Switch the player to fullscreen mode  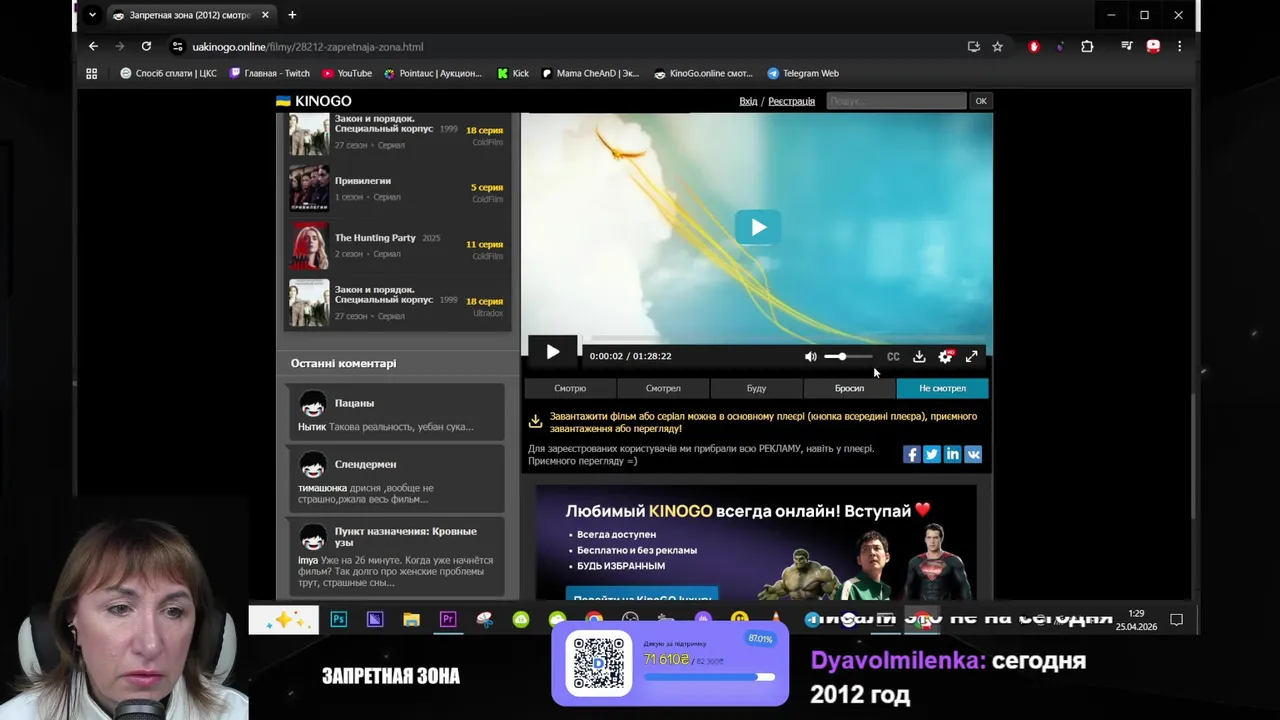(971, 356)
